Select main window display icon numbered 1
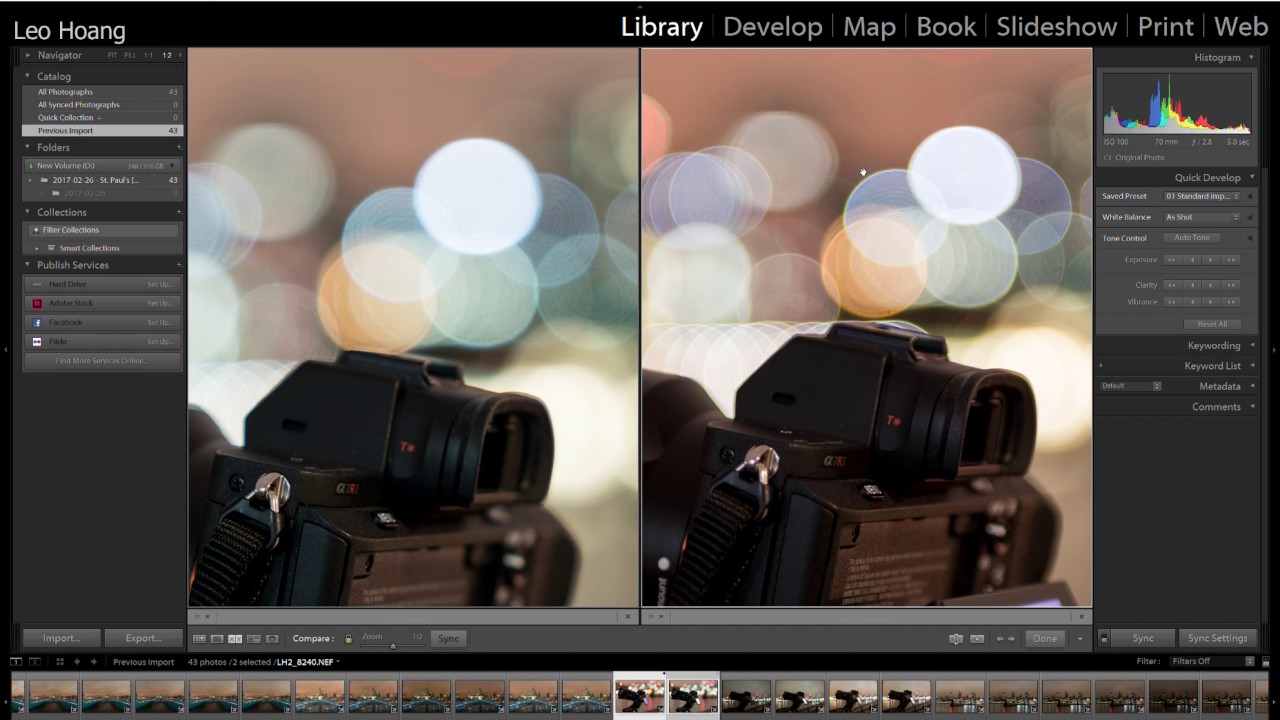 coord(17,662)
